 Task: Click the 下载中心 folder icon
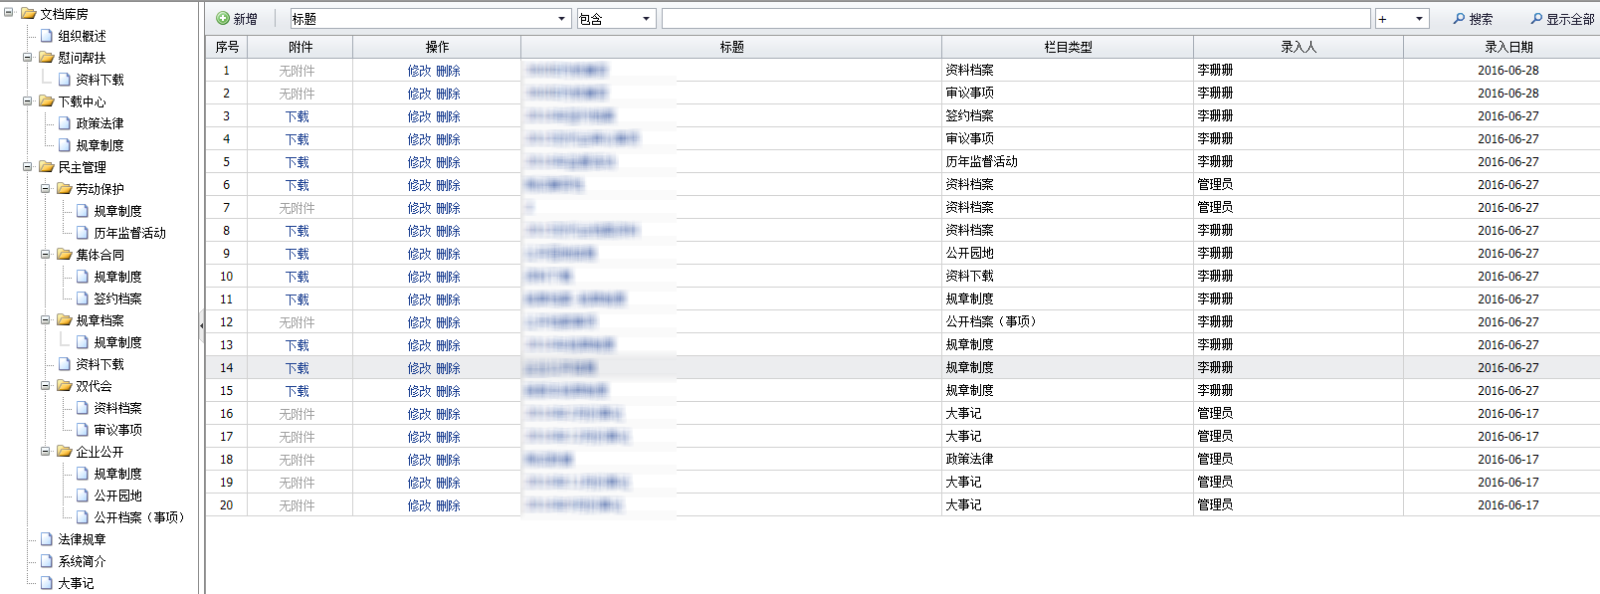[46, 102]
